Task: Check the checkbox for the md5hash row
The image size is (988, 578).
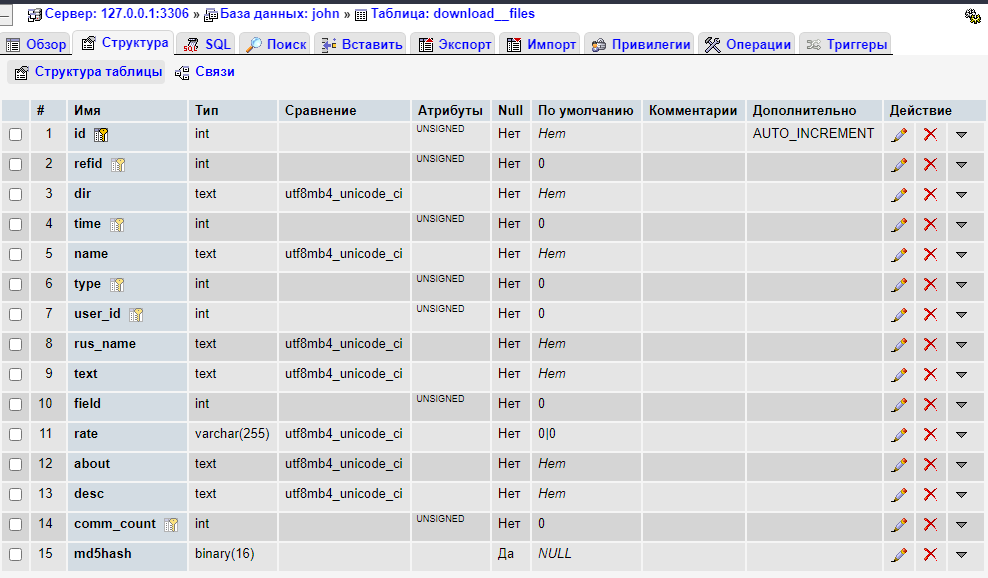Action: coord(16,555)
